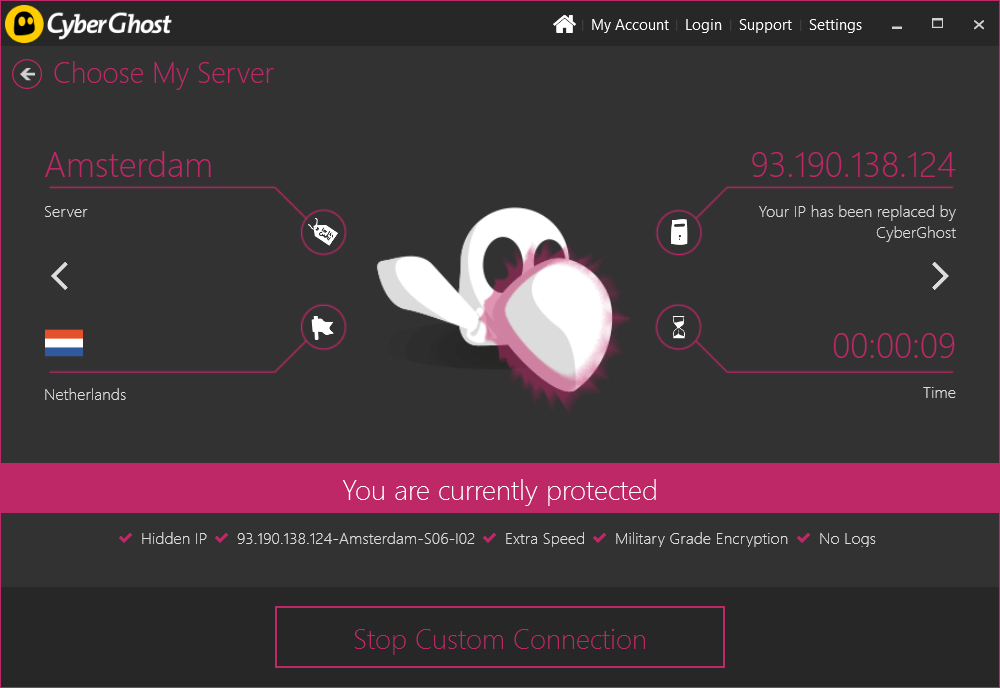Click the IP address device icon
This screenshot has height=688, width=1000.
(x=679, y=232)
